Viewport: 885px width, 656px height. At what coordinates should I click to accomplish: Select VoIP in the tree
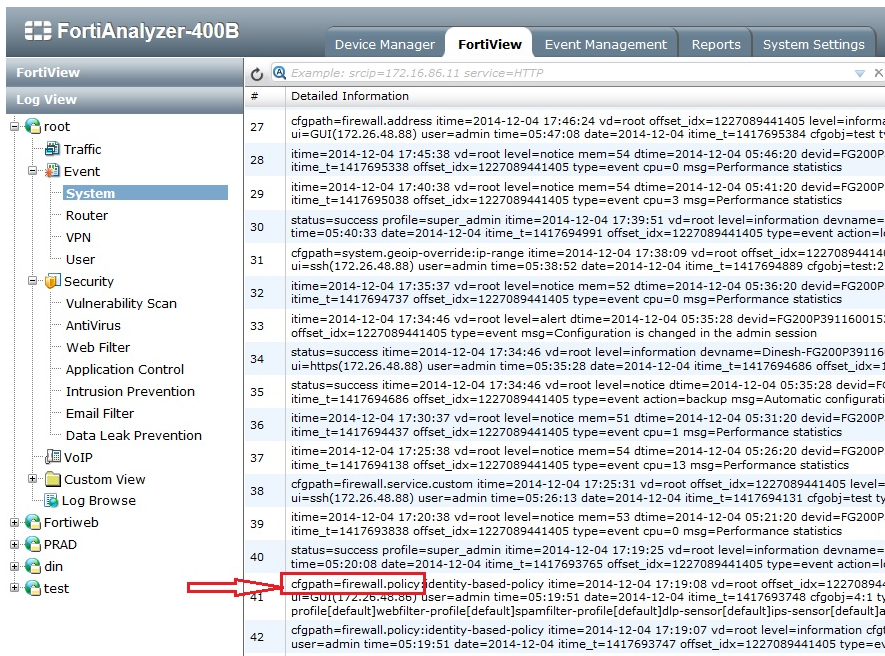(78, 457)
